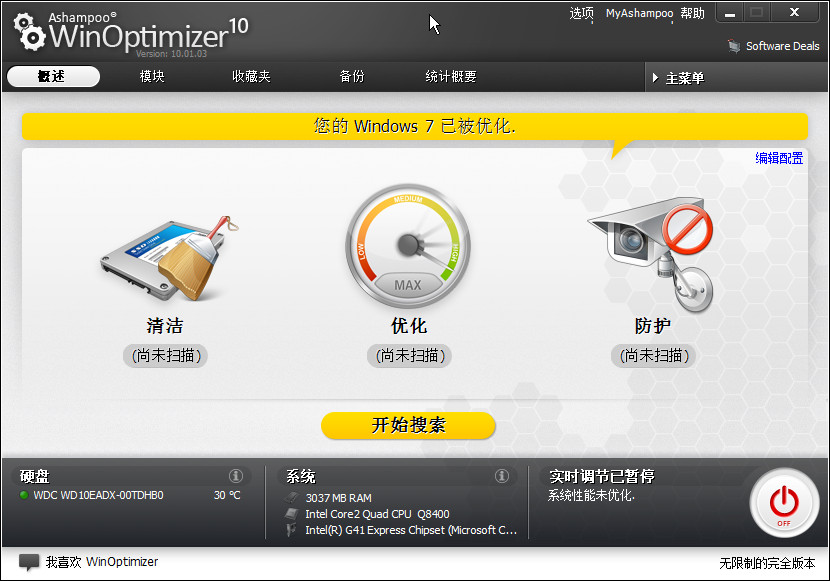This screenshot has width=830, height=581.
Task: Click the yellow Windows 7 已被优化 banner
Action: (x=414, y=126)
